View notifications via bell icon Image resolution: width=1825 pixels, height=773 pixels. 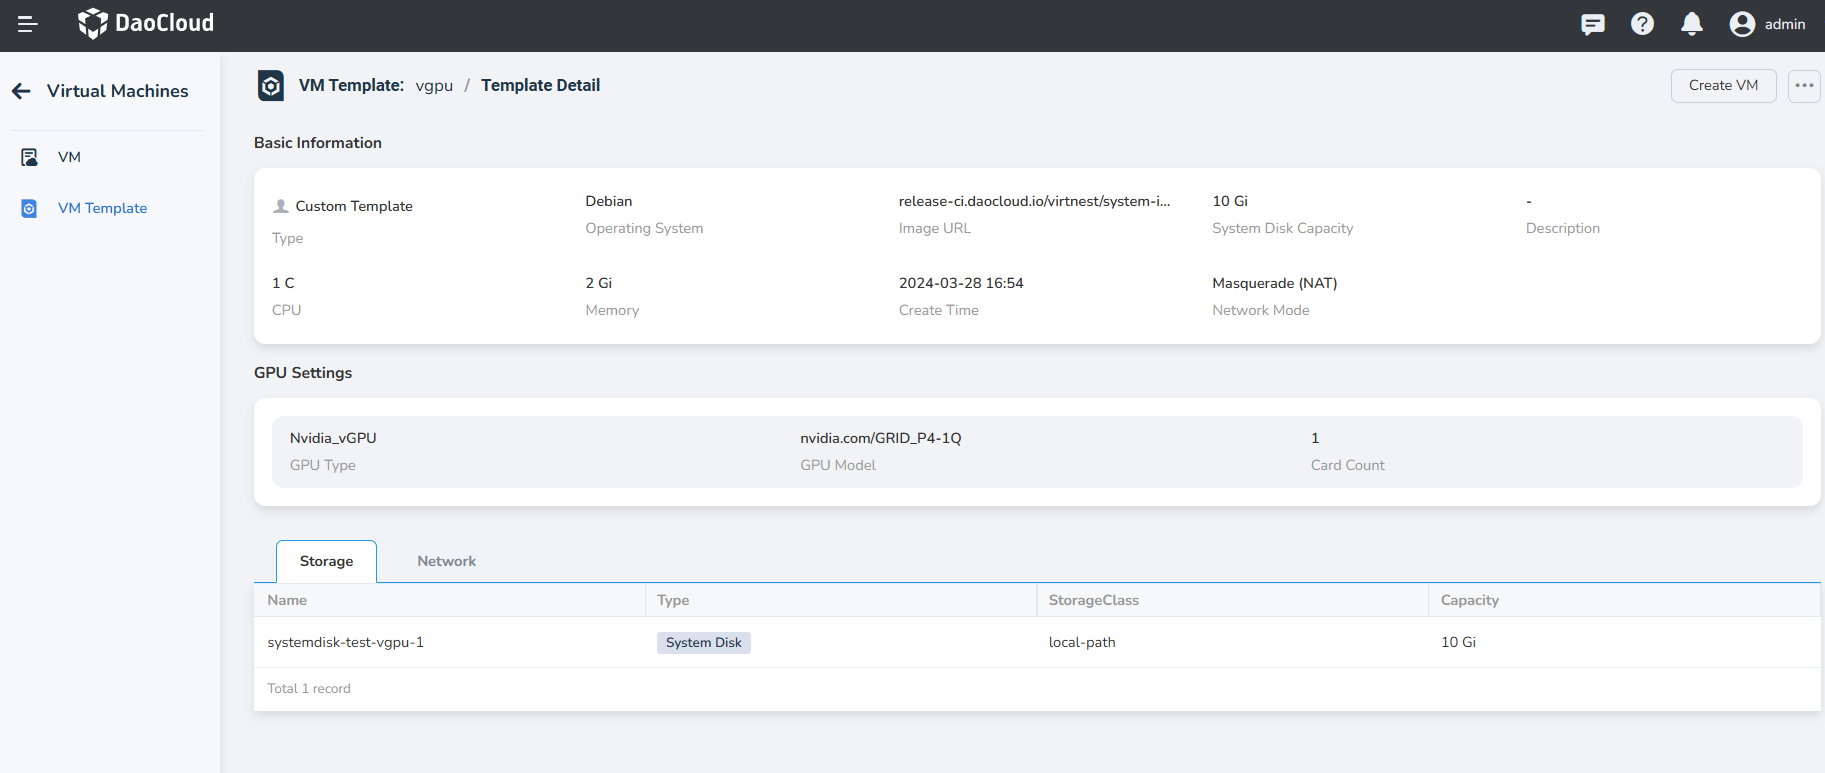[1691, 24]
